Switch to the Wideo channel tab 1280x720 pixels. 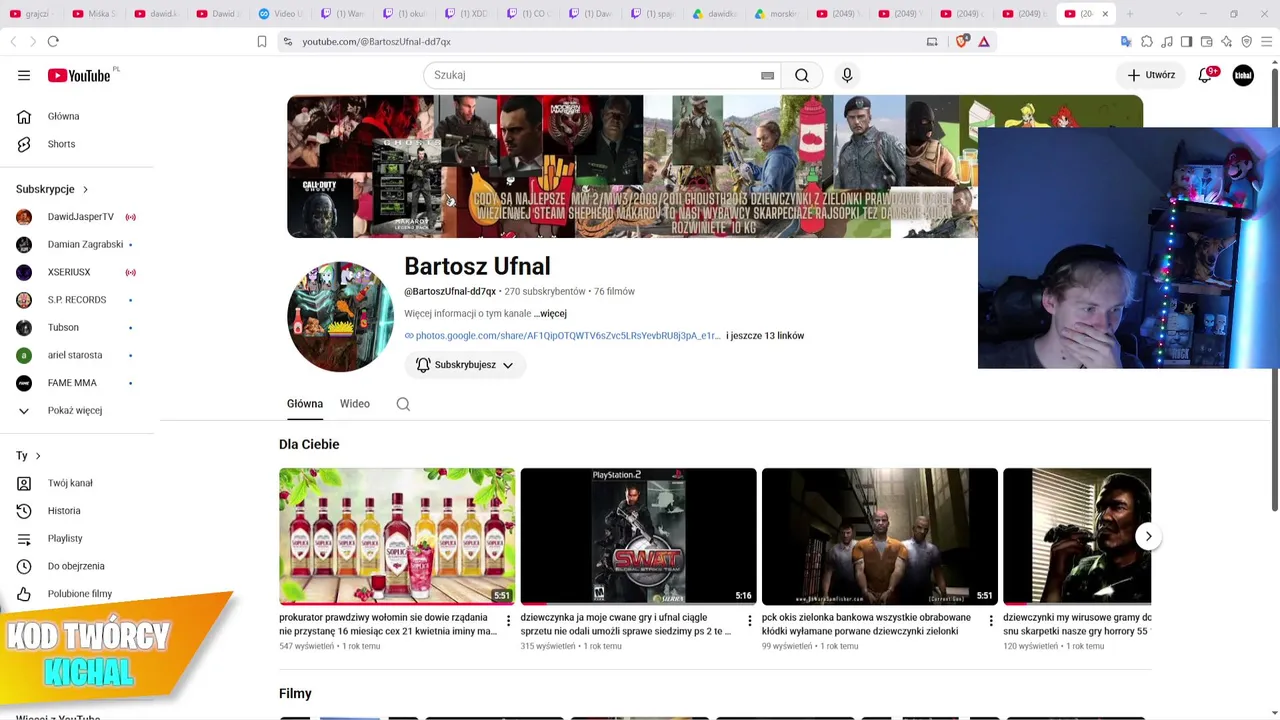(355, 404)
